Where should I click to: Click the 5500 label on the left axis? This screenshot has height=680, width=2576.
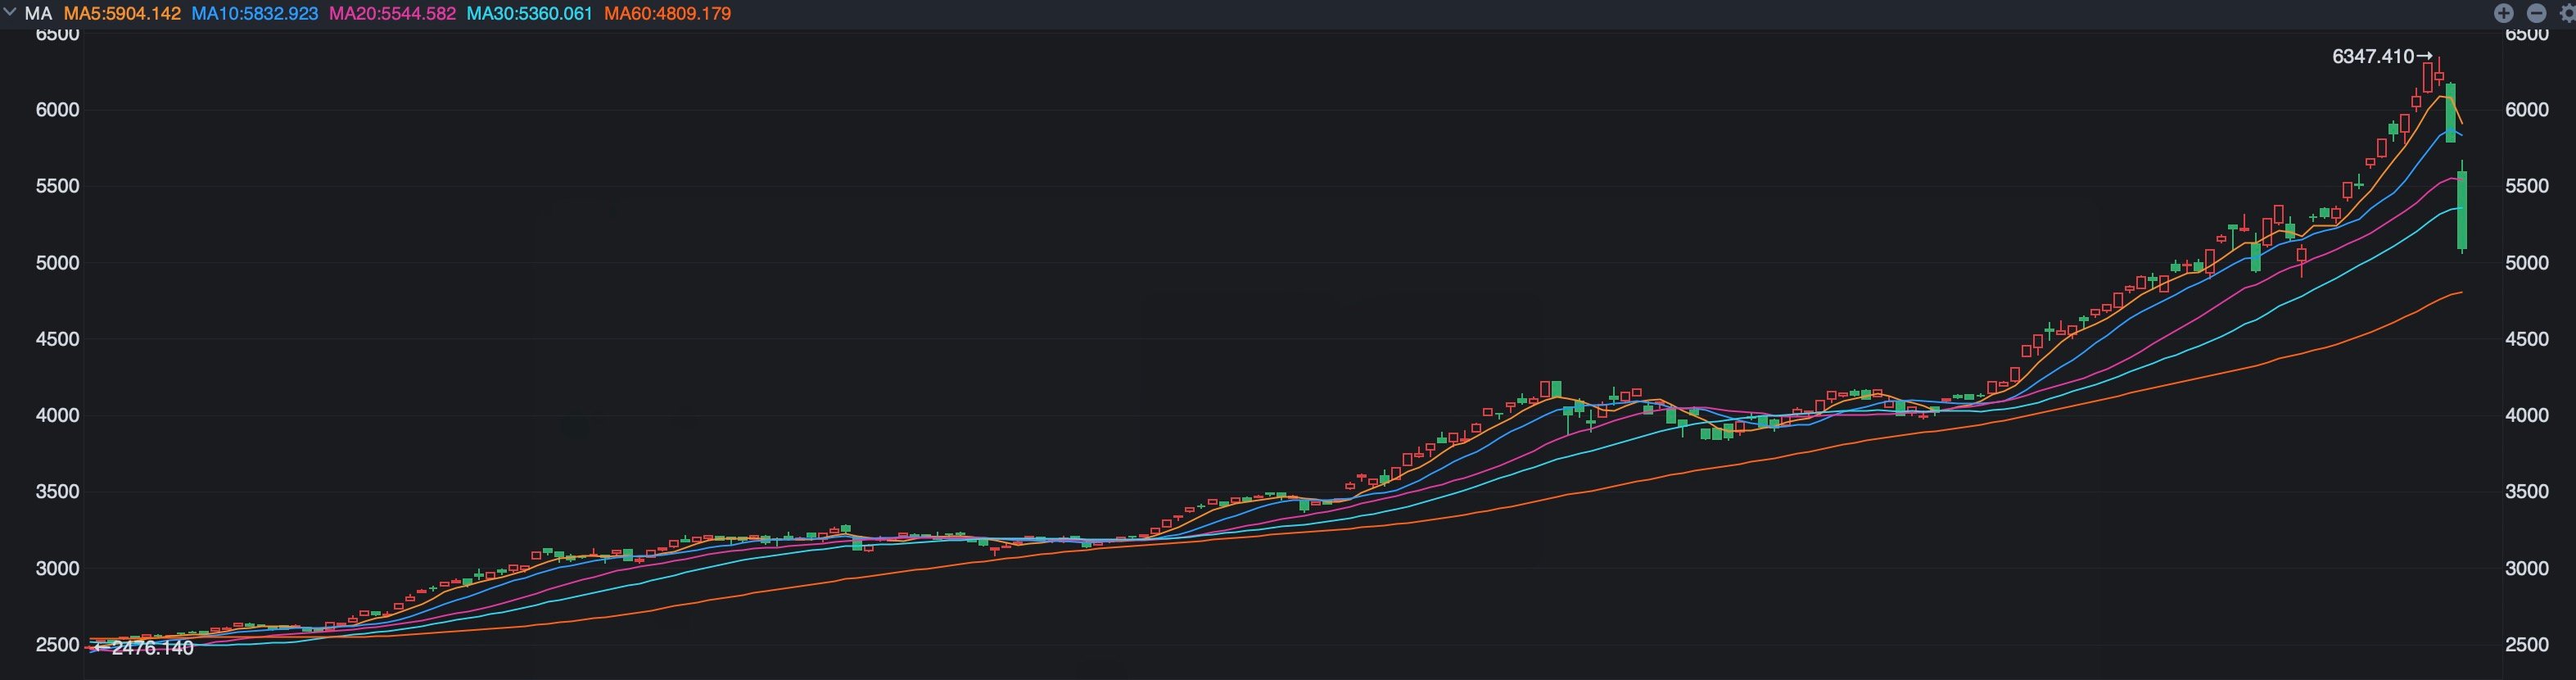tap(57, 186)
